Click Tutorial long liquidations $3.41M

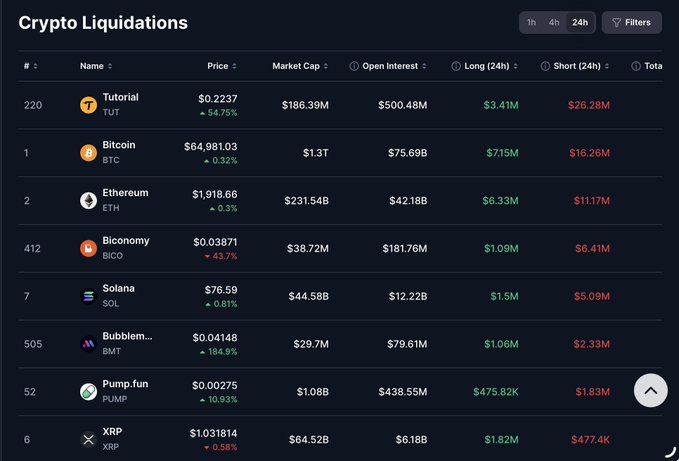pos(501,105)
